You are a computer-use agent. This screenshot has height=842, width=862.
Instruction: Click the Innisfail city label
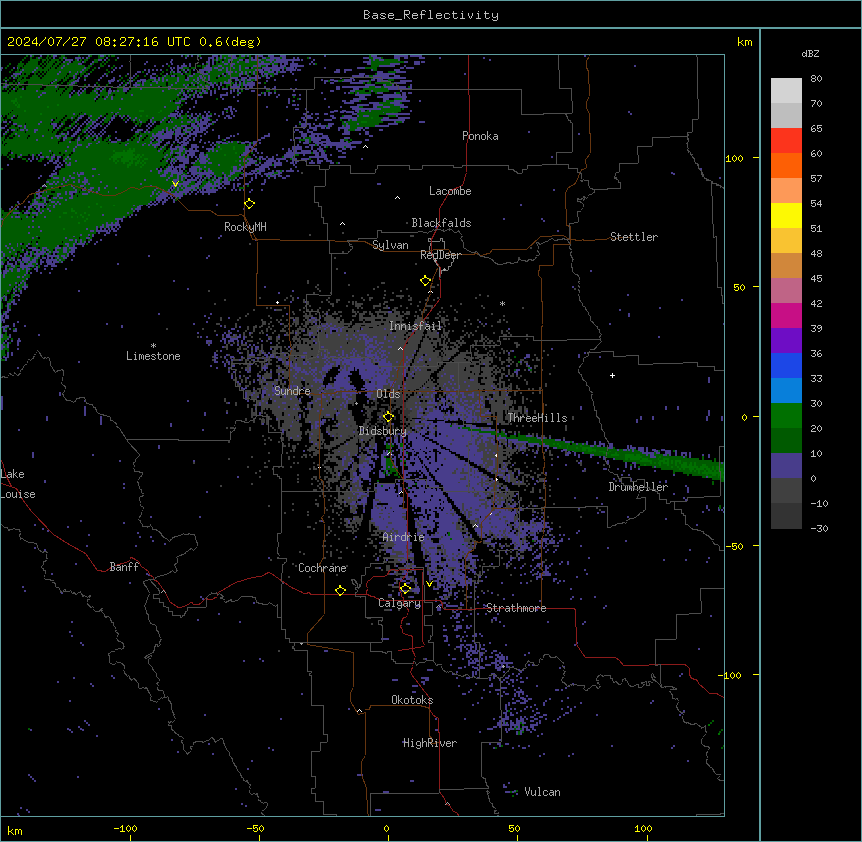[415, 326]
